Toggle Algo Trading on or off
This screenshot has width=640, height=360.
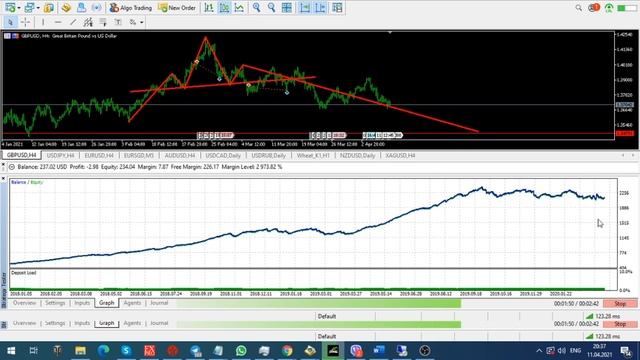(131, 7)
